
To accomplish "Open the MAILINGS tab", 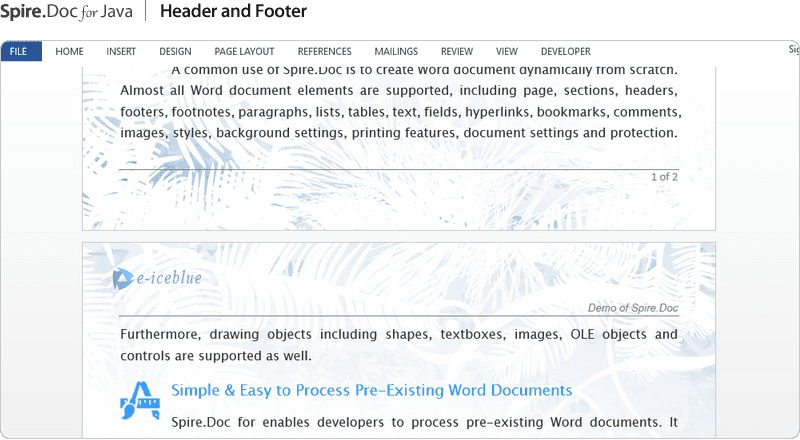I will pyautogui.click(x=396, y=52).
